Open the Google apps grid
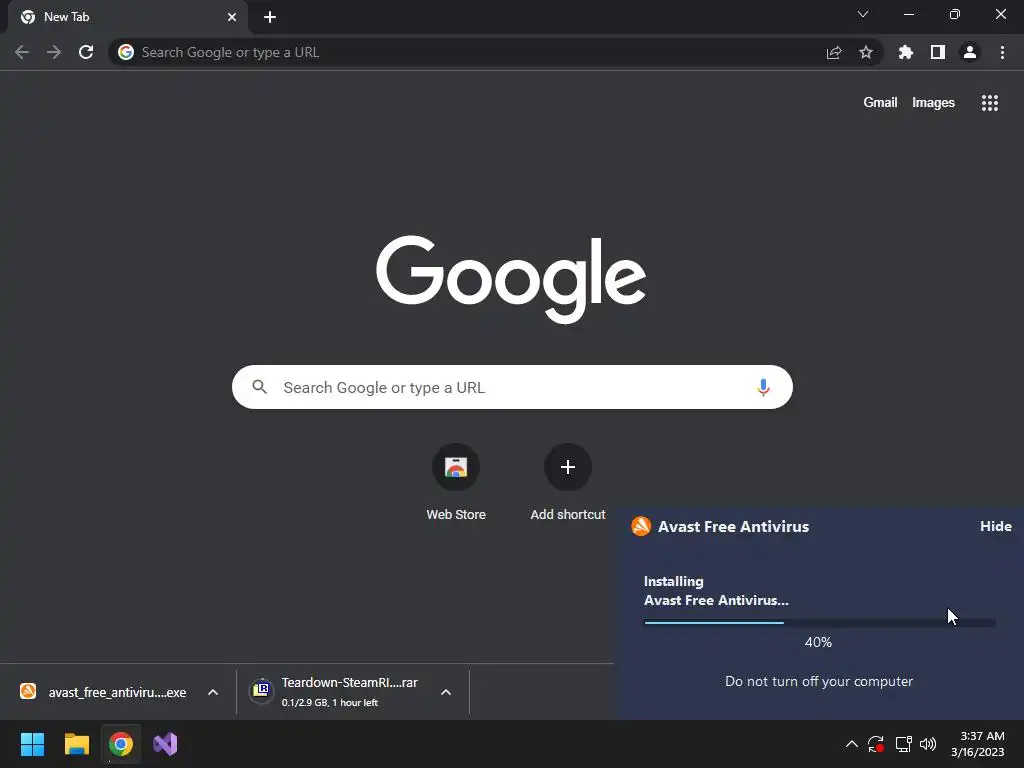 coord(990,103)
